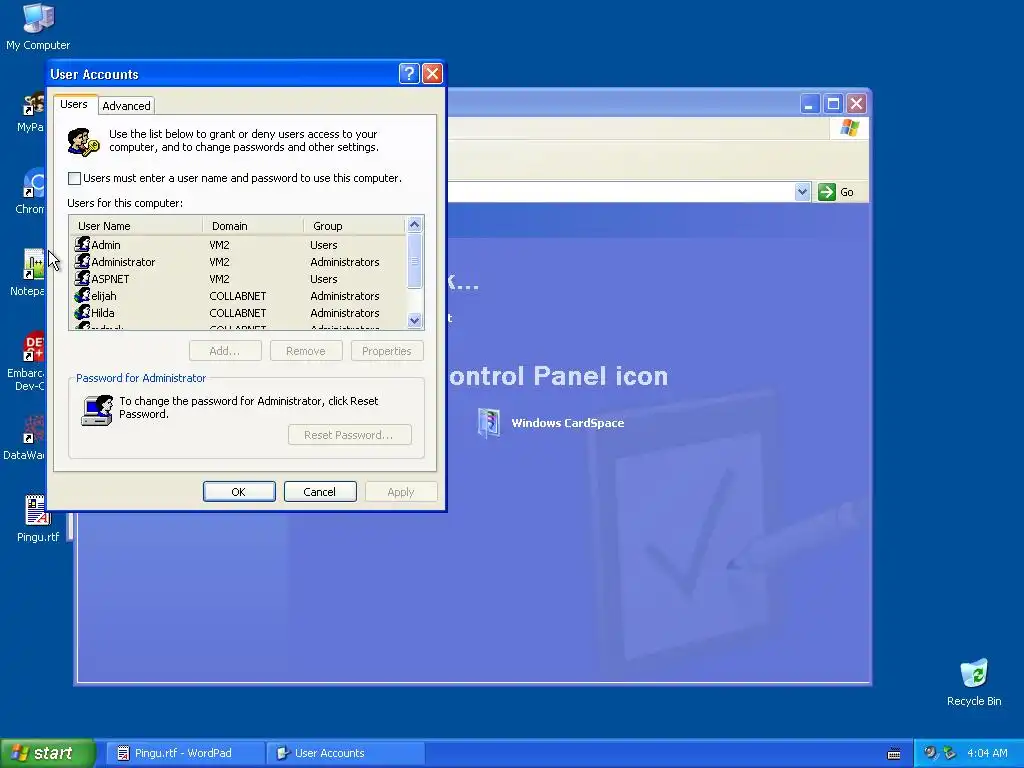Screen dimensions: 1024x768
Task: Close the User Accounts dialog
Action: (432, 73)
